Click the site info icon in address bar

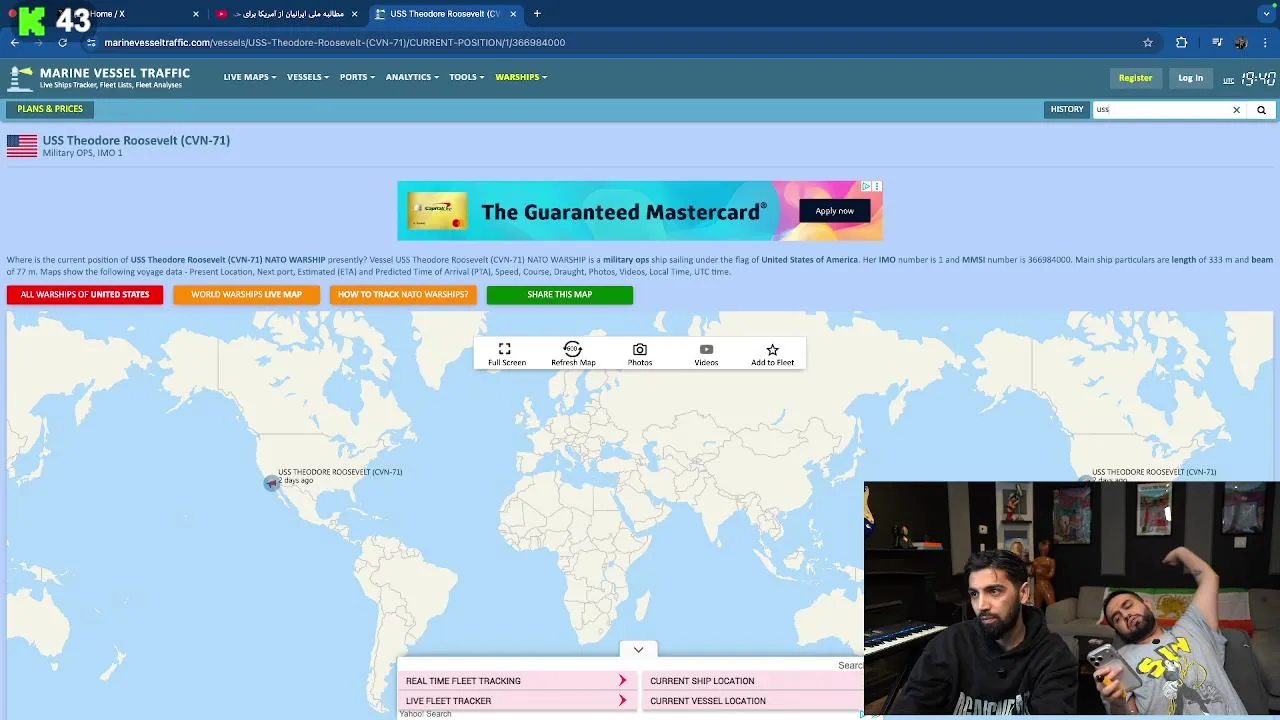[91, 42]
